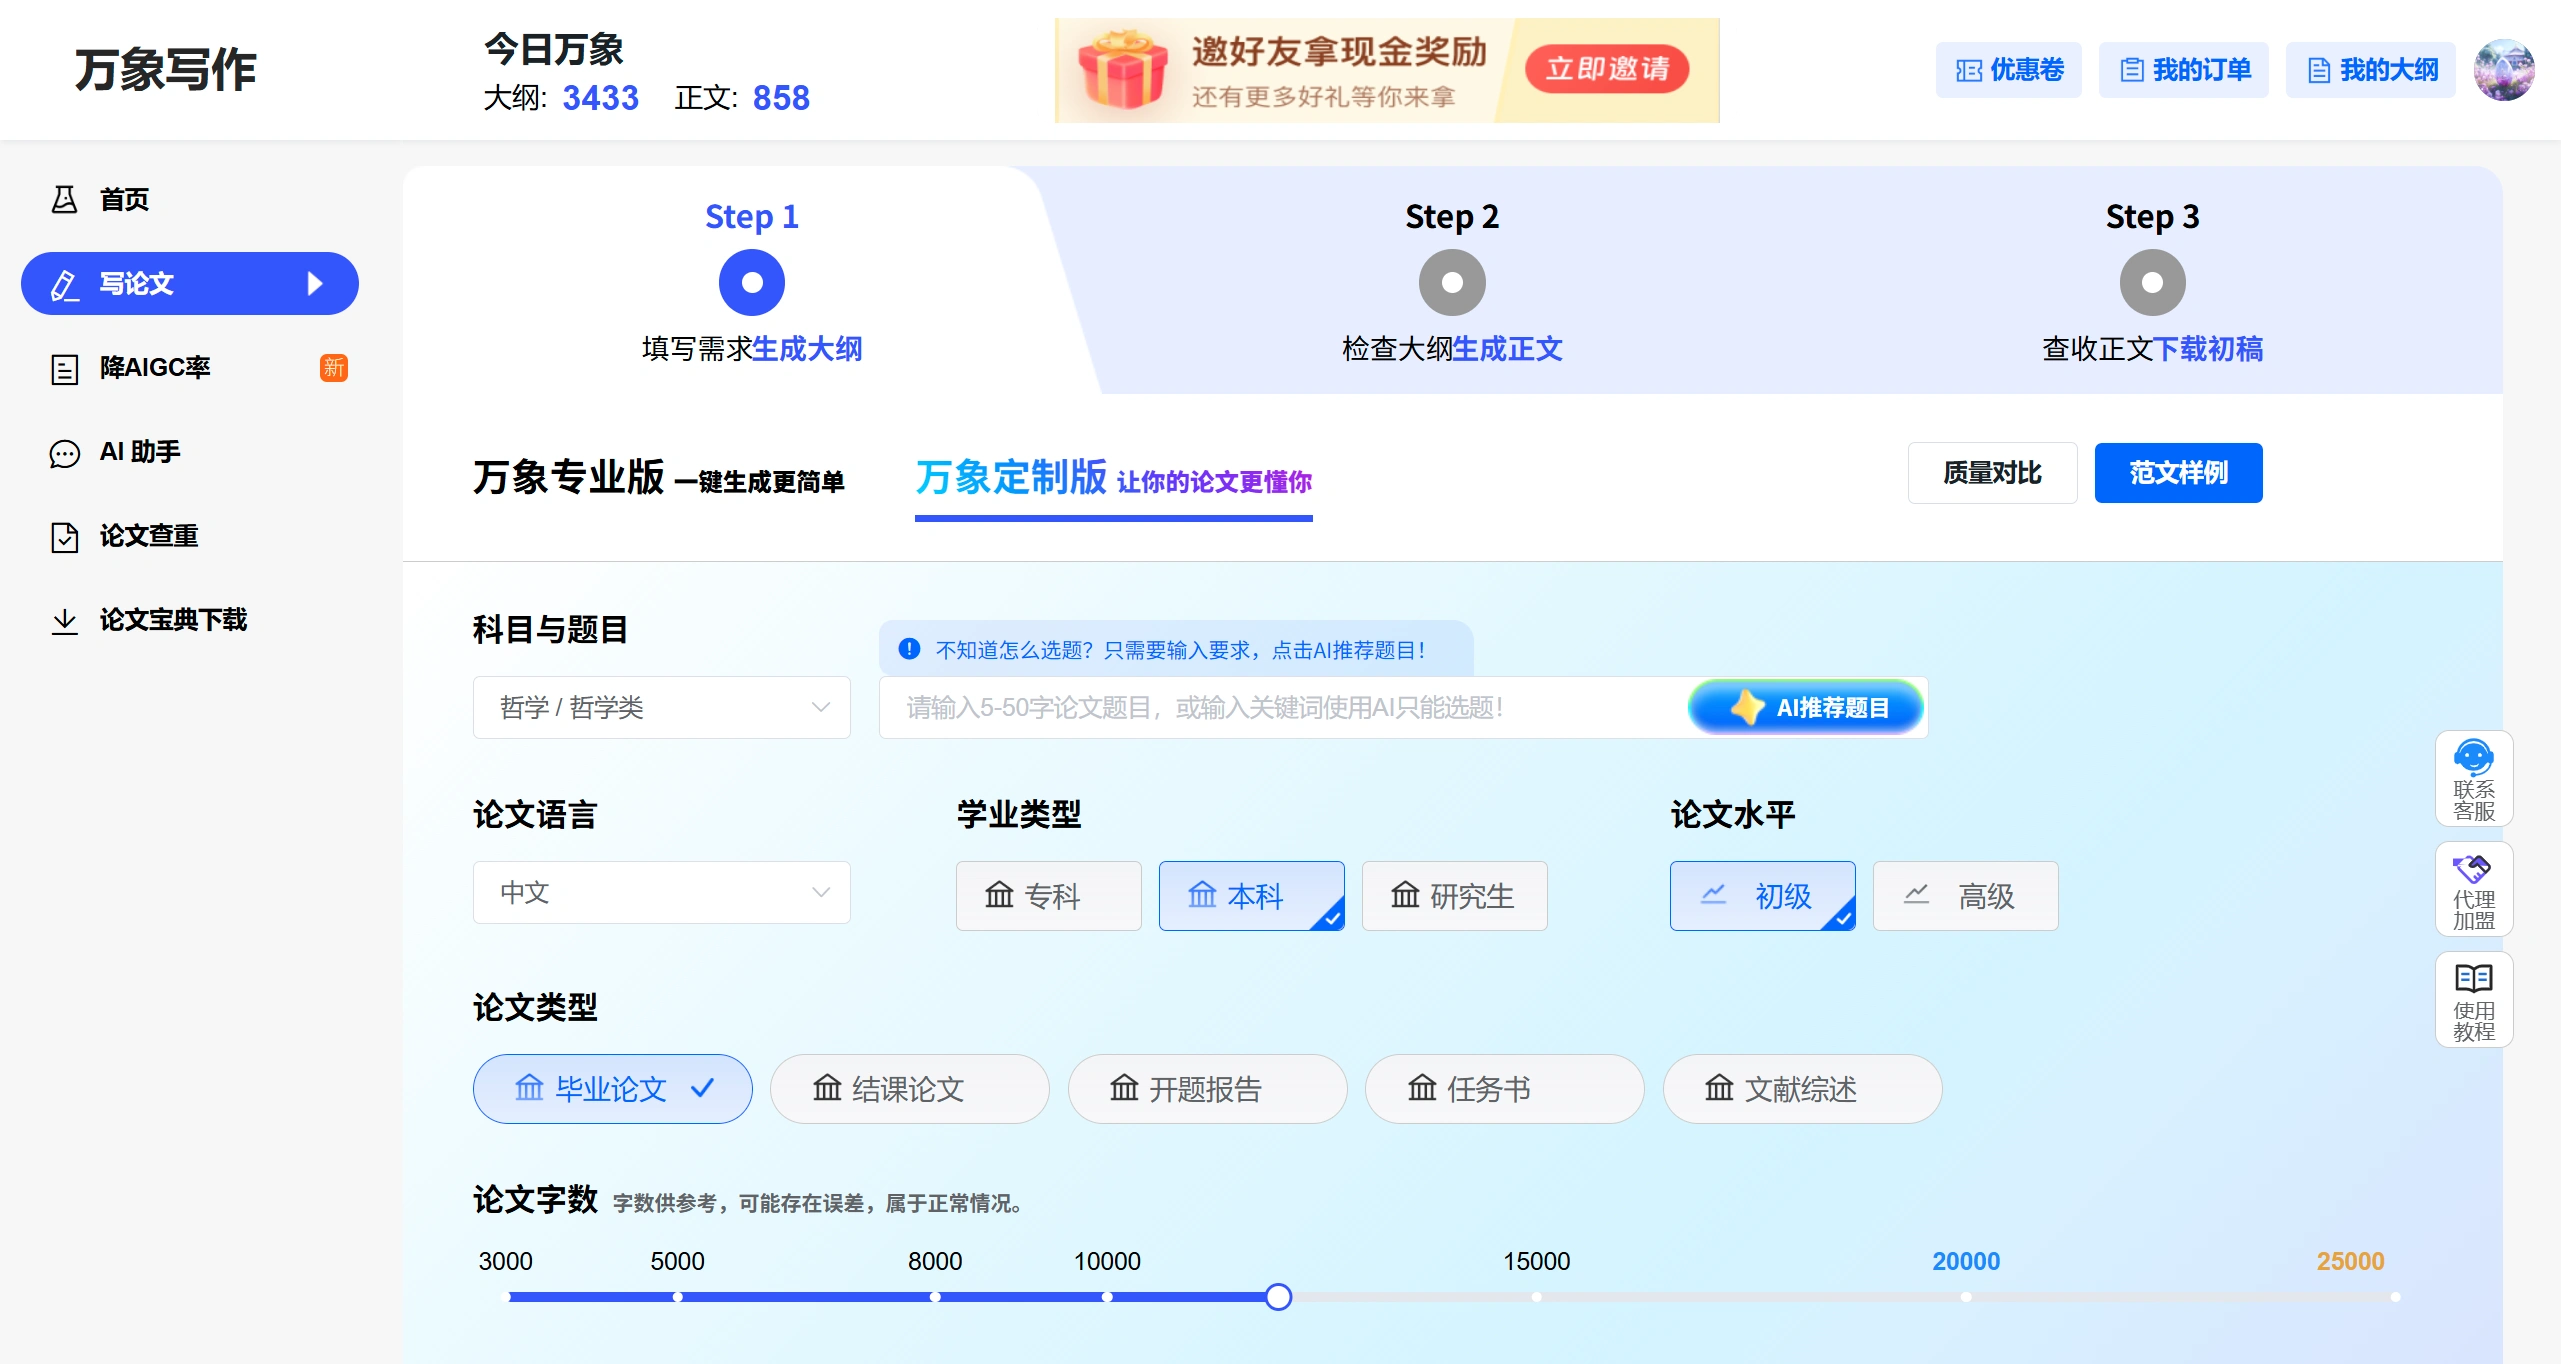Viewport: 2561px width, 1364px height.
Task: Switch paper level to 高级
Action: pyautogui.click(x=1964, y=895)
